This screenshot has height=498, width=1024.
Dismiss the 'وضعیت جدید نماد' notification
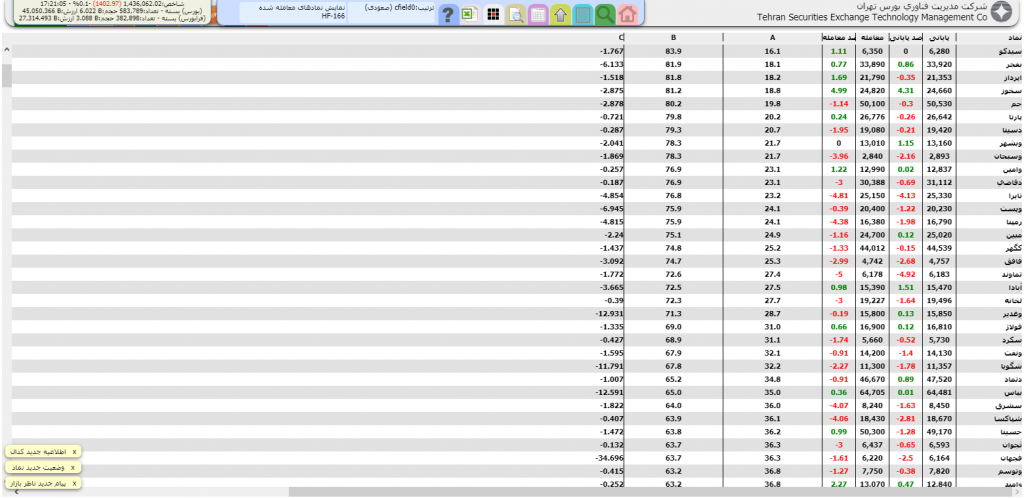(74, 467)
